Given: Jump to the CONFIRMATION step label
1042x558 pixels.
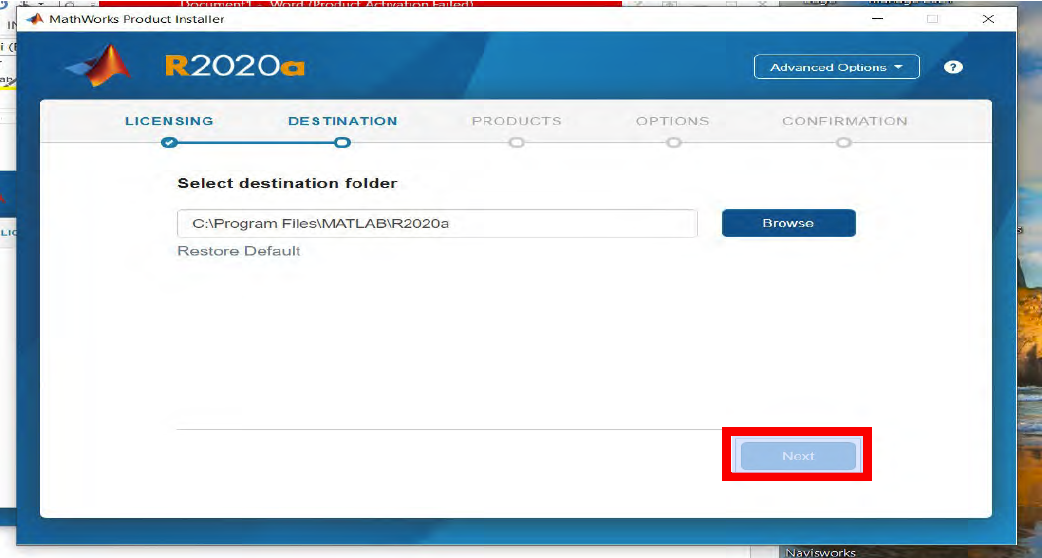Looking at the screenshot, I should 844,121.
